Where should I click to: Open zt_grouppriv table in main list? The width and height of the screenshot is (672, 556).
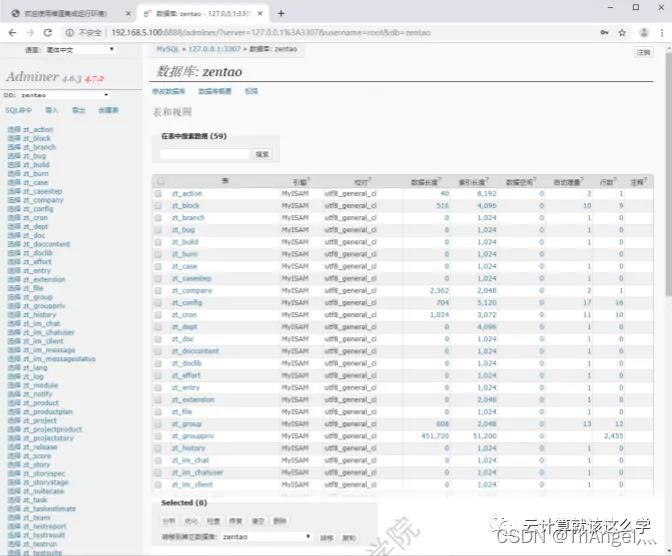[x=193, y=436]
